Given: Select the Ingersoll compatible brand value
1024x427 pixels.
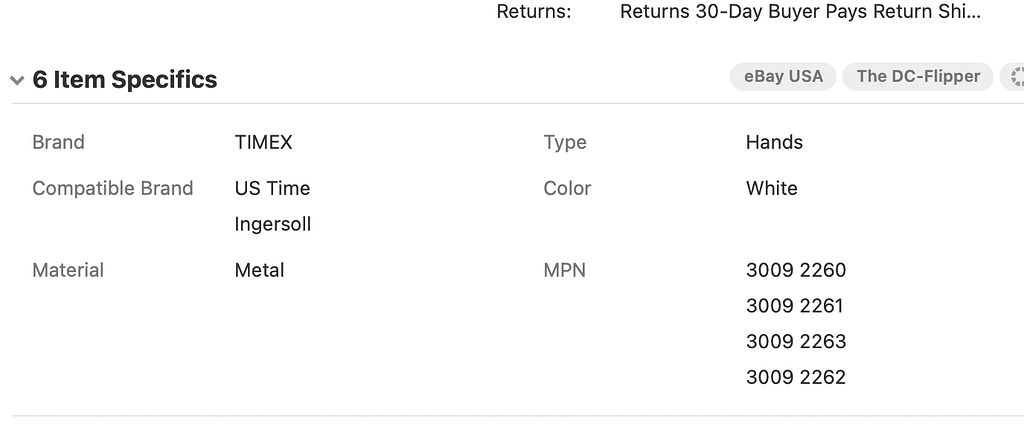Looking at the screenshot, I should click(x=273, y=224).
